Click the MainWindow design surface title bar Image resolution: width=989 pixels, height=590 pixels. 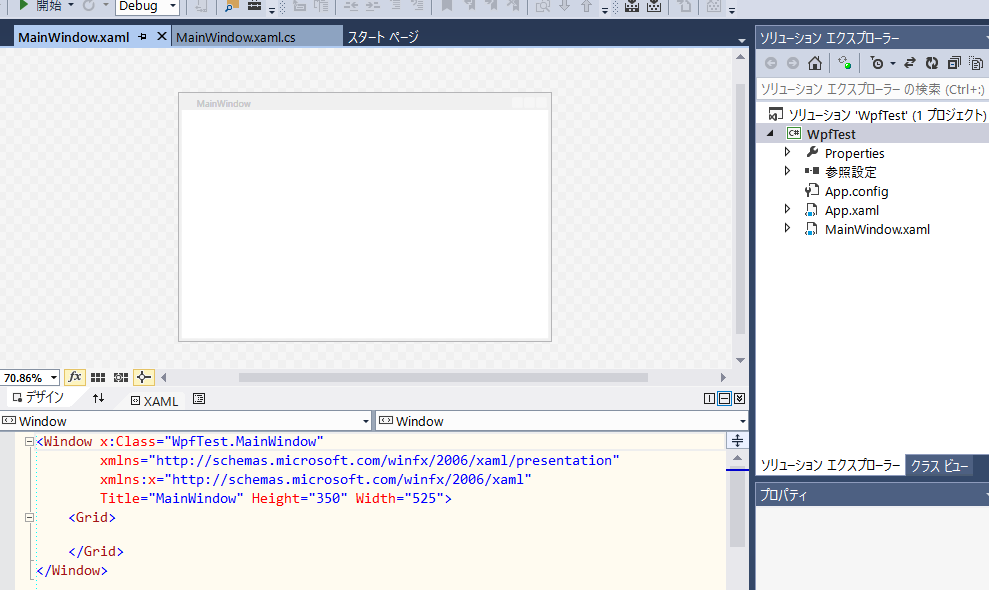tap(365, 103)
